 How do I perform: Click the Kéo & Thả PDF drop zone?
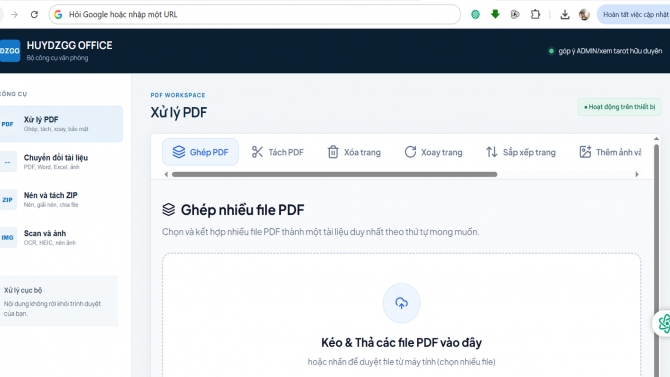point(401,315)
